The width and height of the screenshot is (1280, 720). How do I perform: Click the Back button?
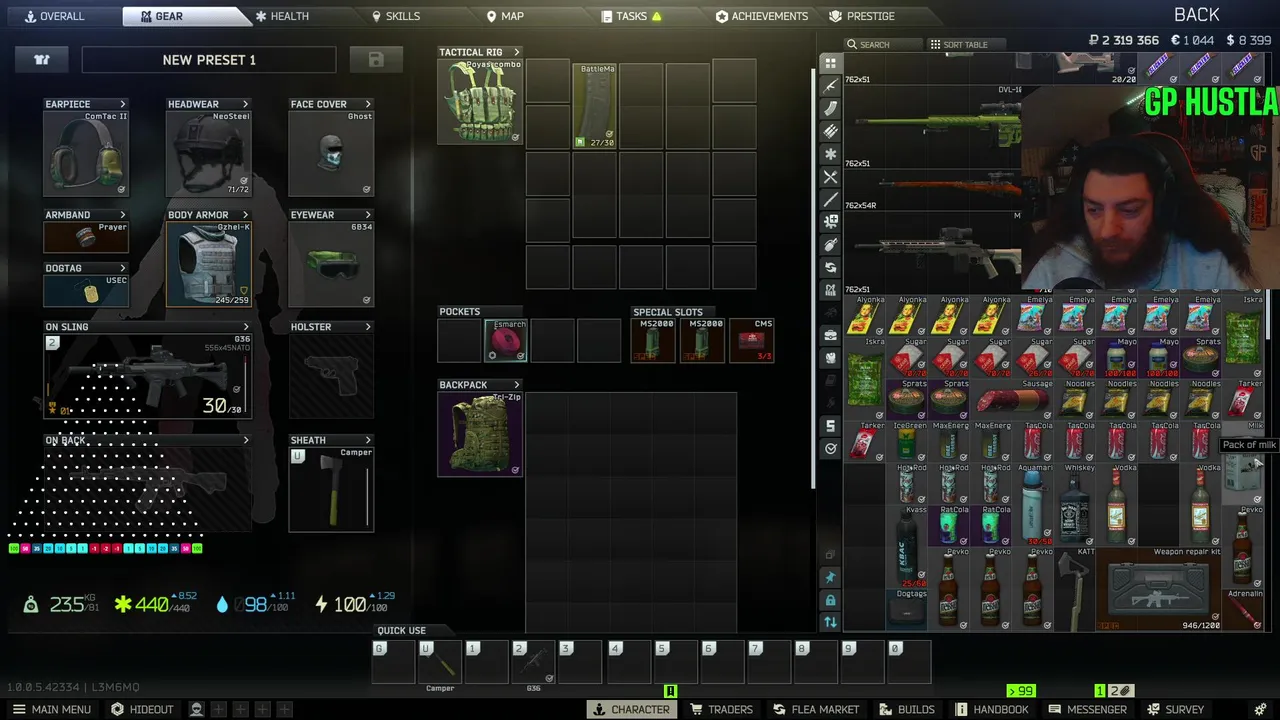point(1197,14)
